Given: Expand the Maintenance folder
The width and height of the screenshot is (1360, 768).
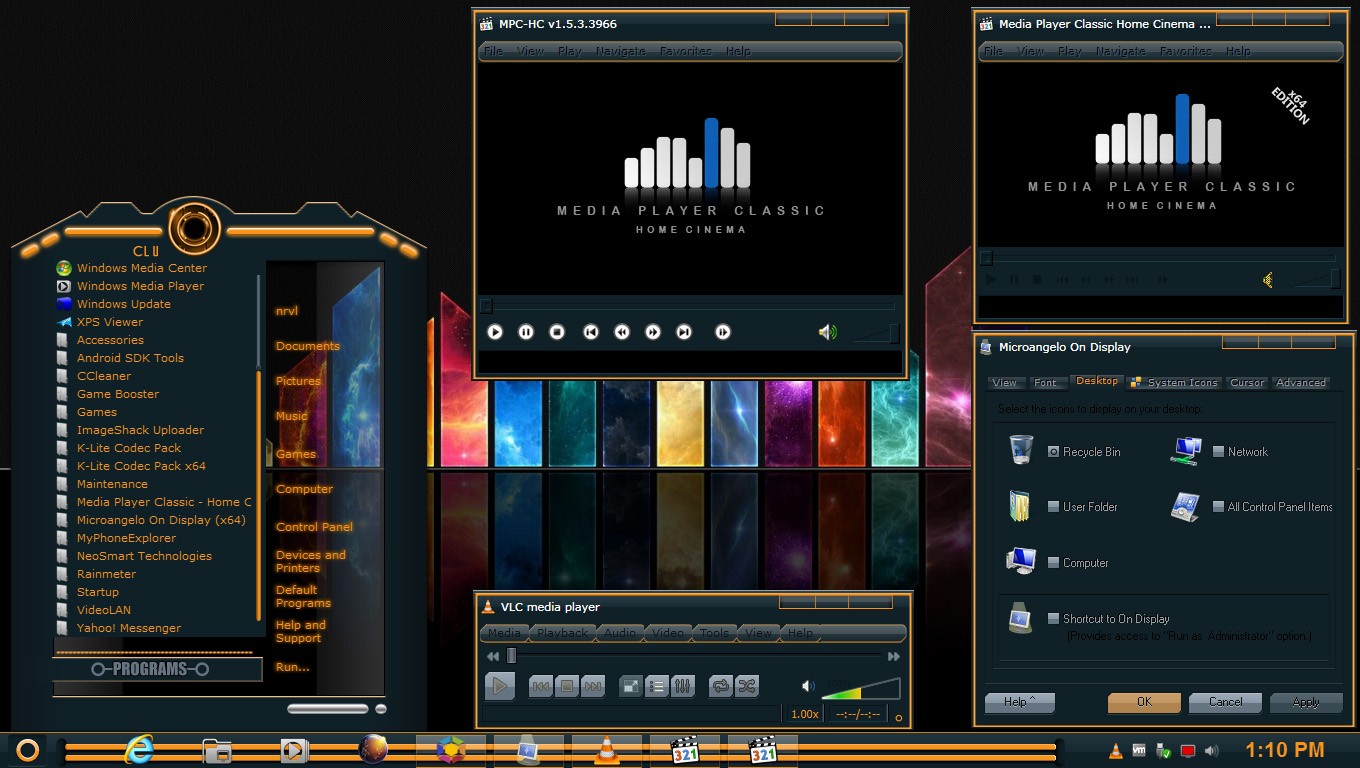Looking at the screenshot, I should point(112,484).
